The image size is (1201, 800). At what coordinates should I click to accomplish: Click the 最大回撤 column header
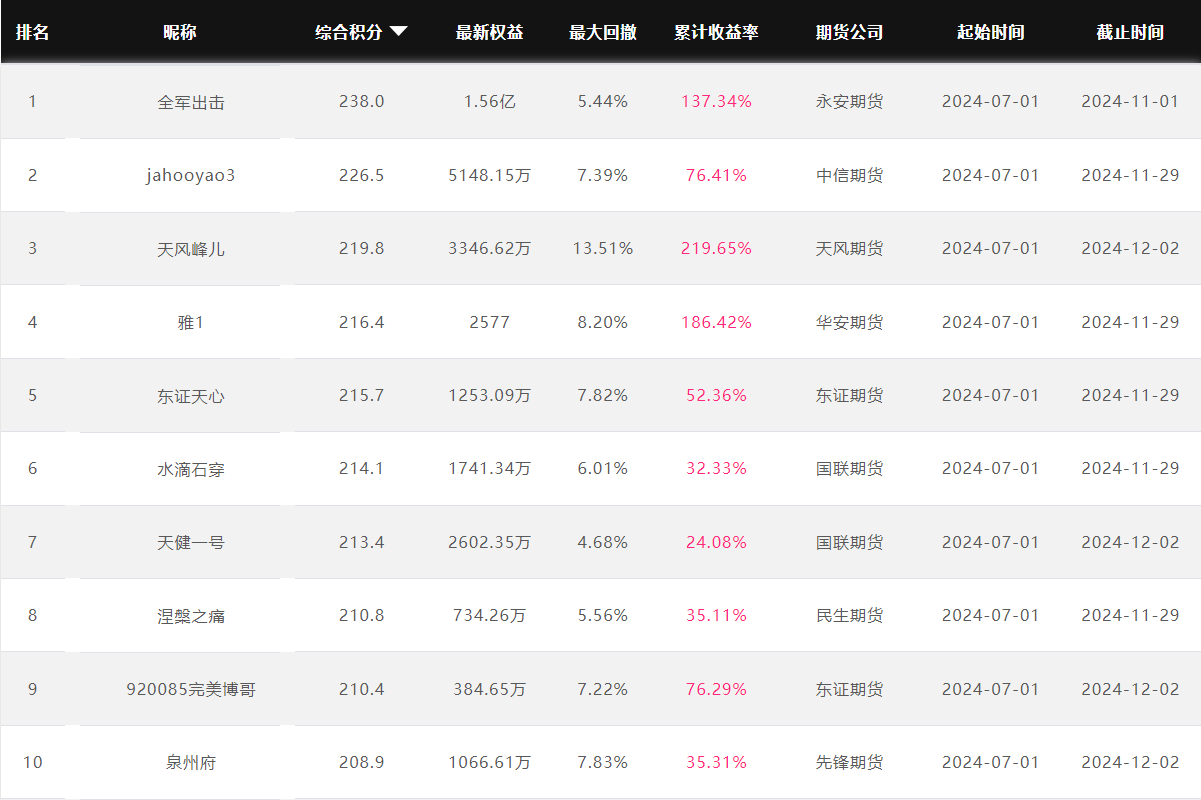click(x=603, y=32)
